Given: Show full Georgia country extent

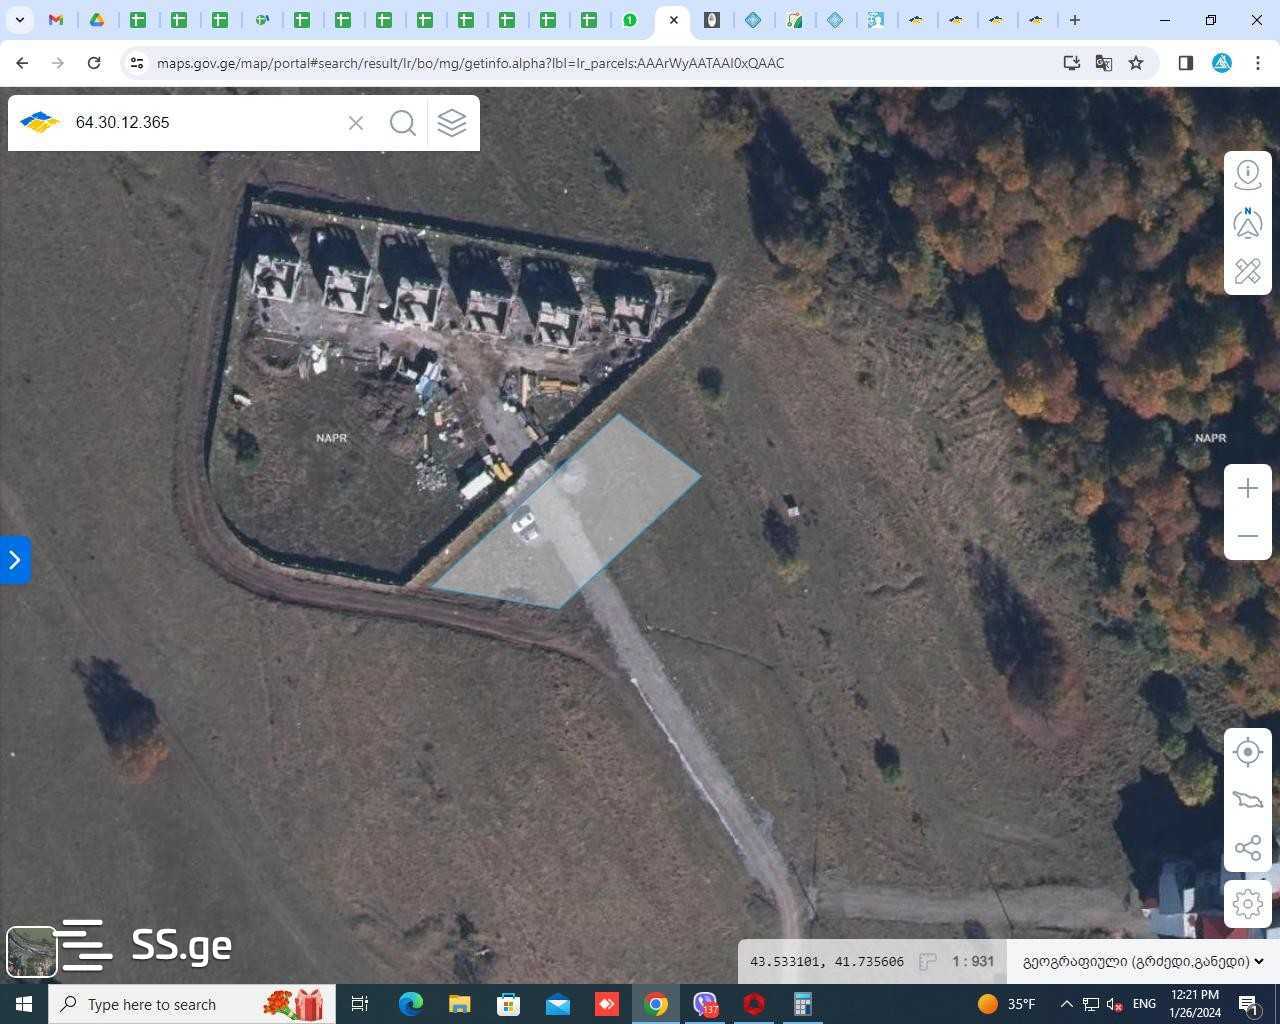Looking at the screenshot, I should [x=1247, y=800].
